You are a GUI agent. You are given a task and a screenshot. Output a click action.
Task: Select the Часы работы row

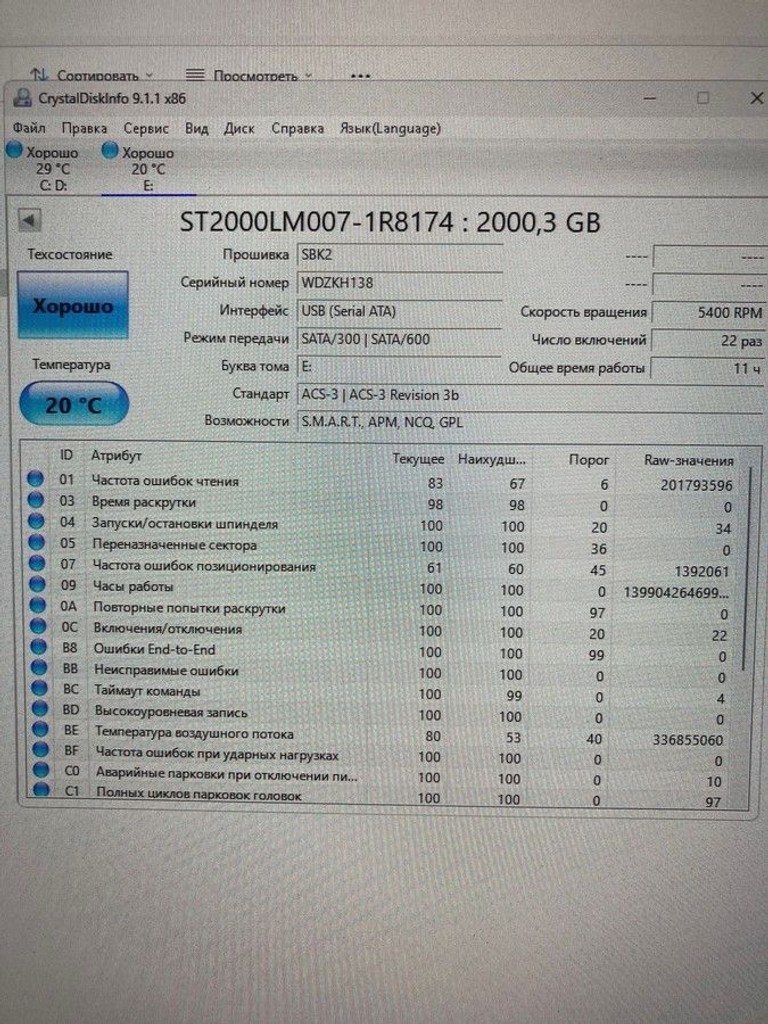tap(381, 588)
